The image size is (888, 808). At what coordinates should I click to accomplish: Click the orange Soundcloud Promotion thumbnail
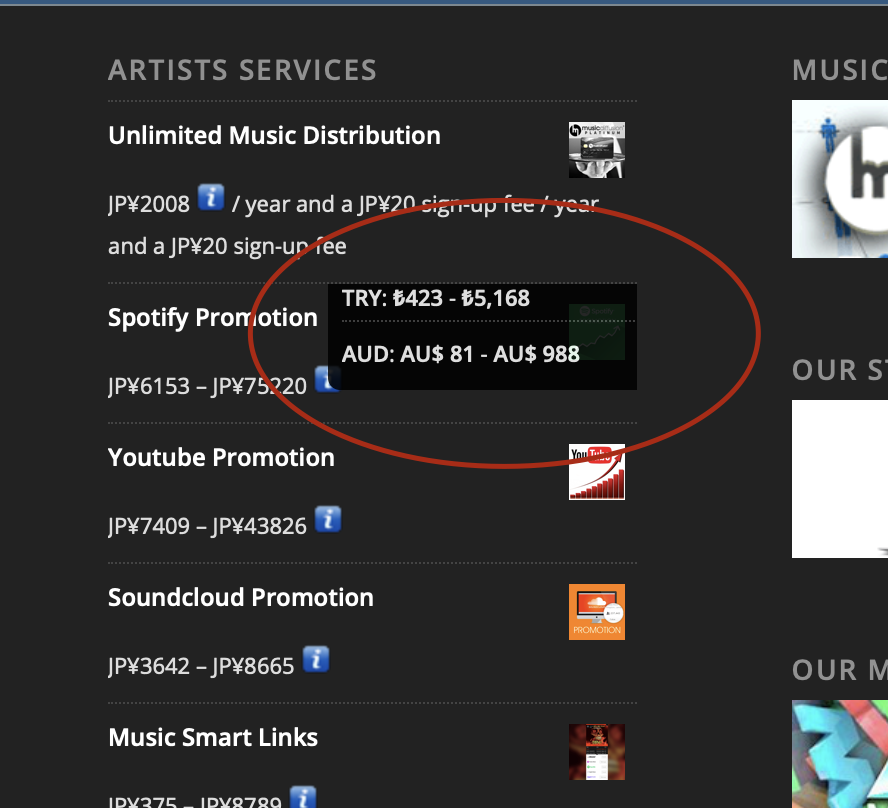[x=596, y=612]
